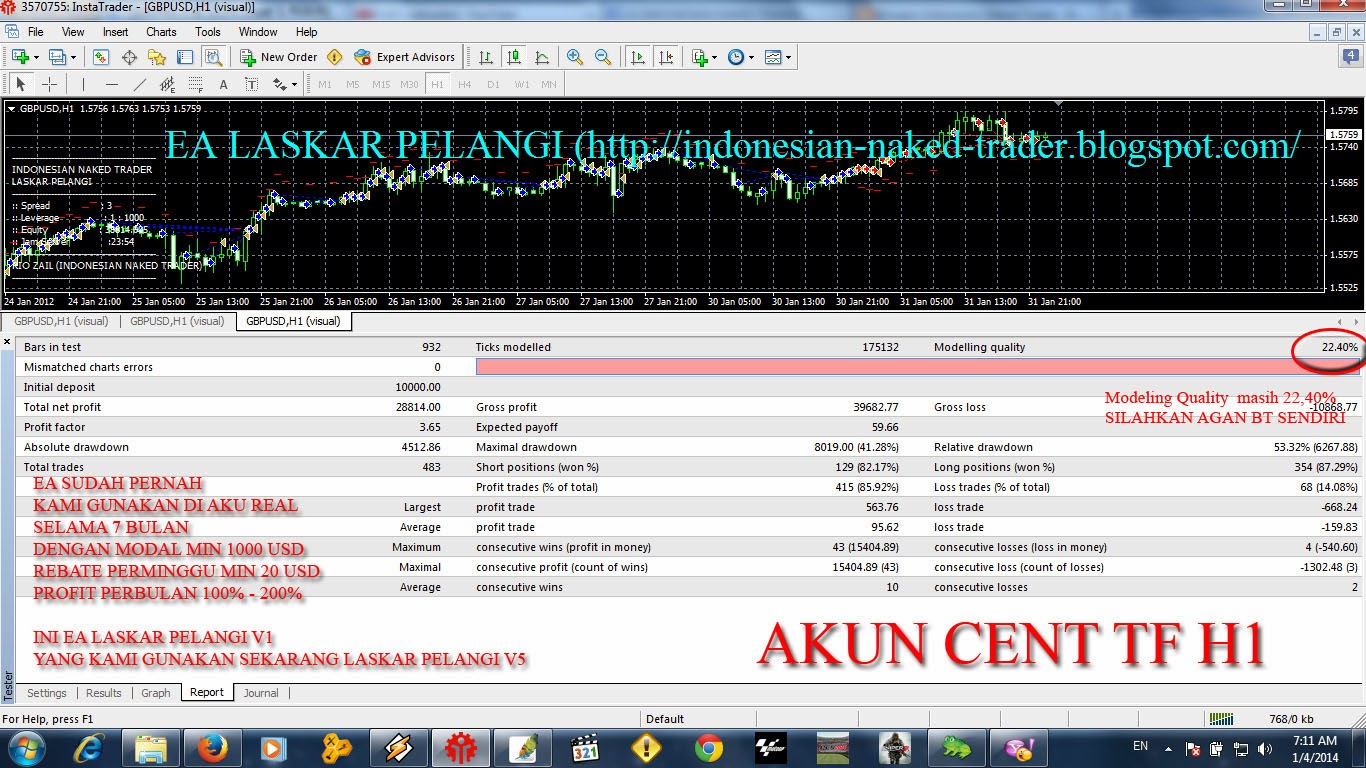1366x768 pixels.
Task: Zoom out of the chart
Action: click(603, 57)
